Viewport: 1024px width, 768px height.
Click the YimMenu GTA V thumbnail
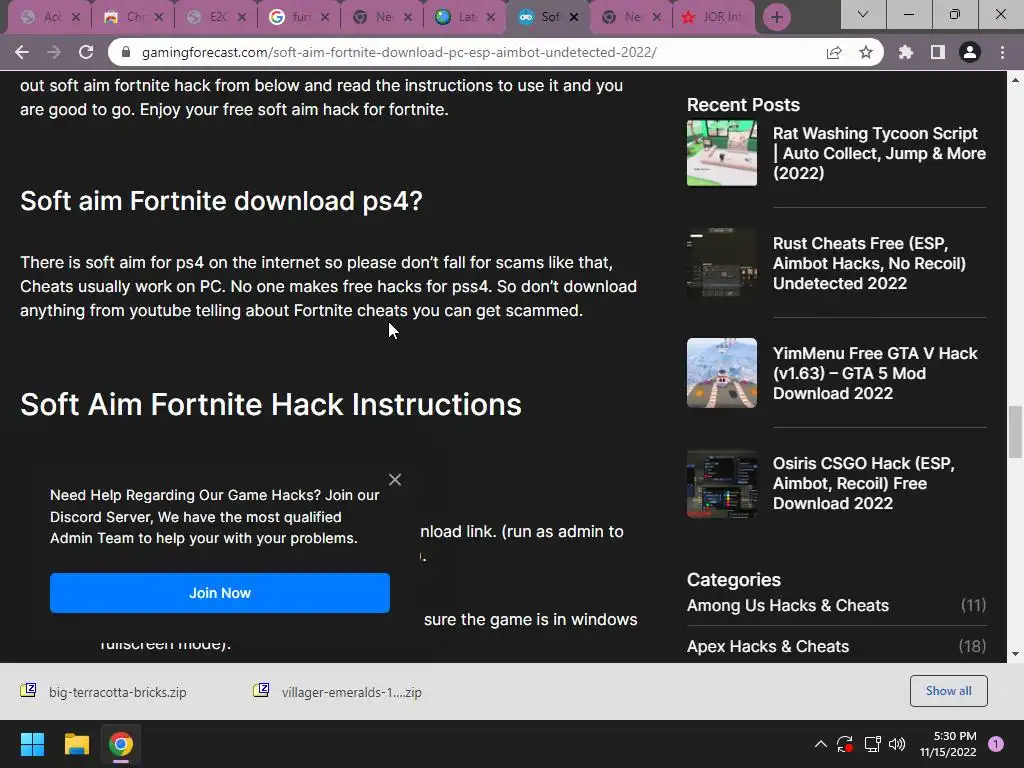[x=722, y=372]
